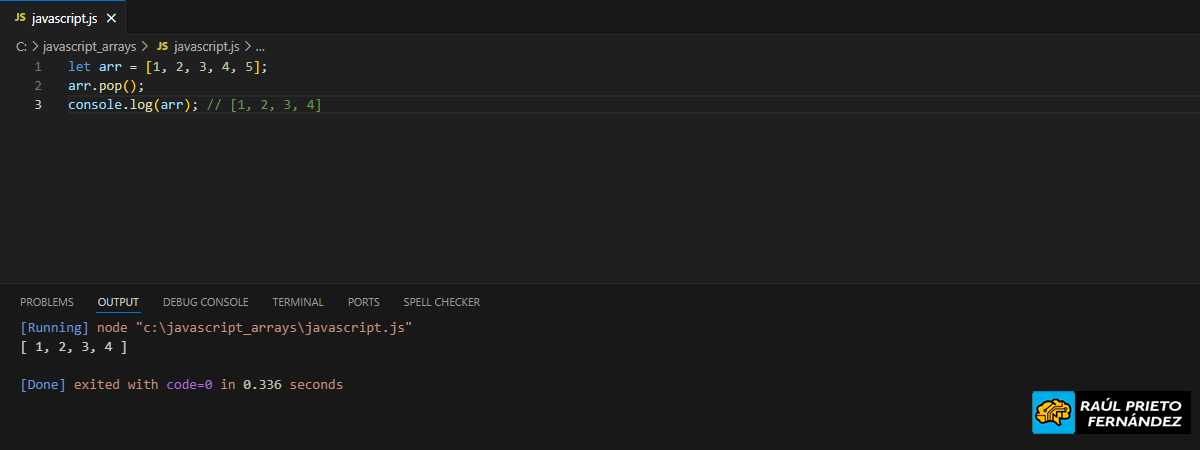1200x450 pixels.
Task: Open the DEBUG CONSOLE tab
Action: [205, 302]
